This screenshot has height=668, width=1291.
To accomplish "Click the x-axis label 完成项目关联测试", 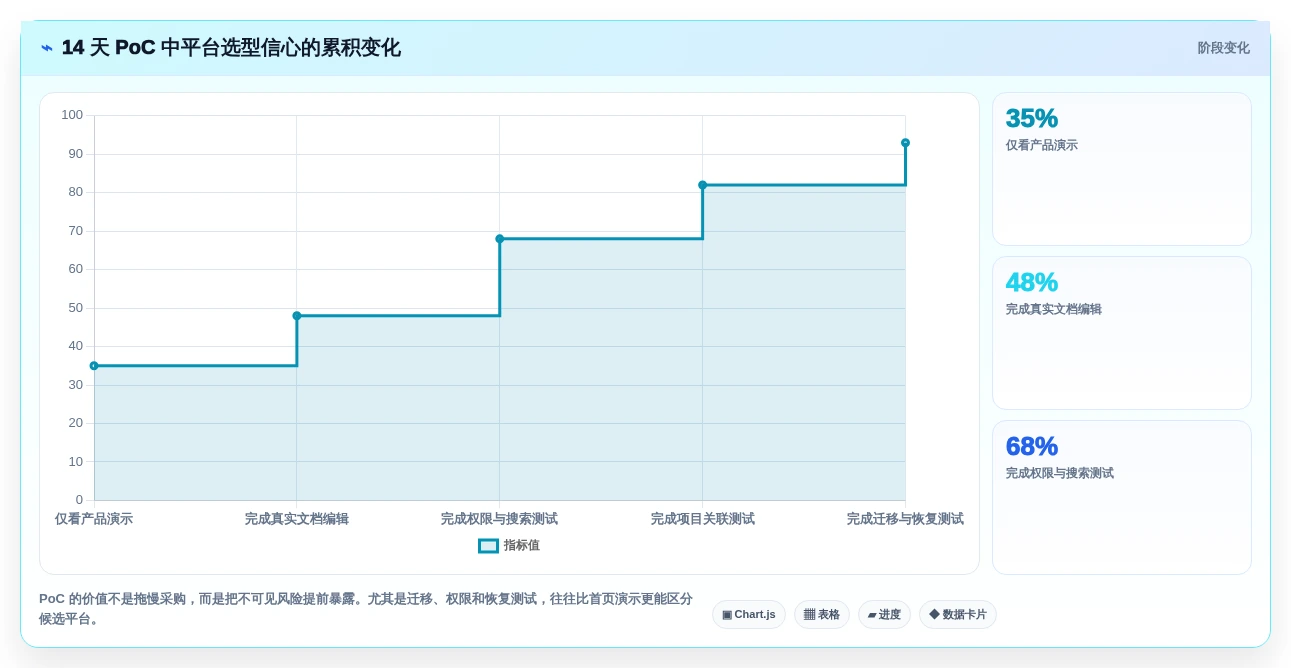I will tap(703, 519).
